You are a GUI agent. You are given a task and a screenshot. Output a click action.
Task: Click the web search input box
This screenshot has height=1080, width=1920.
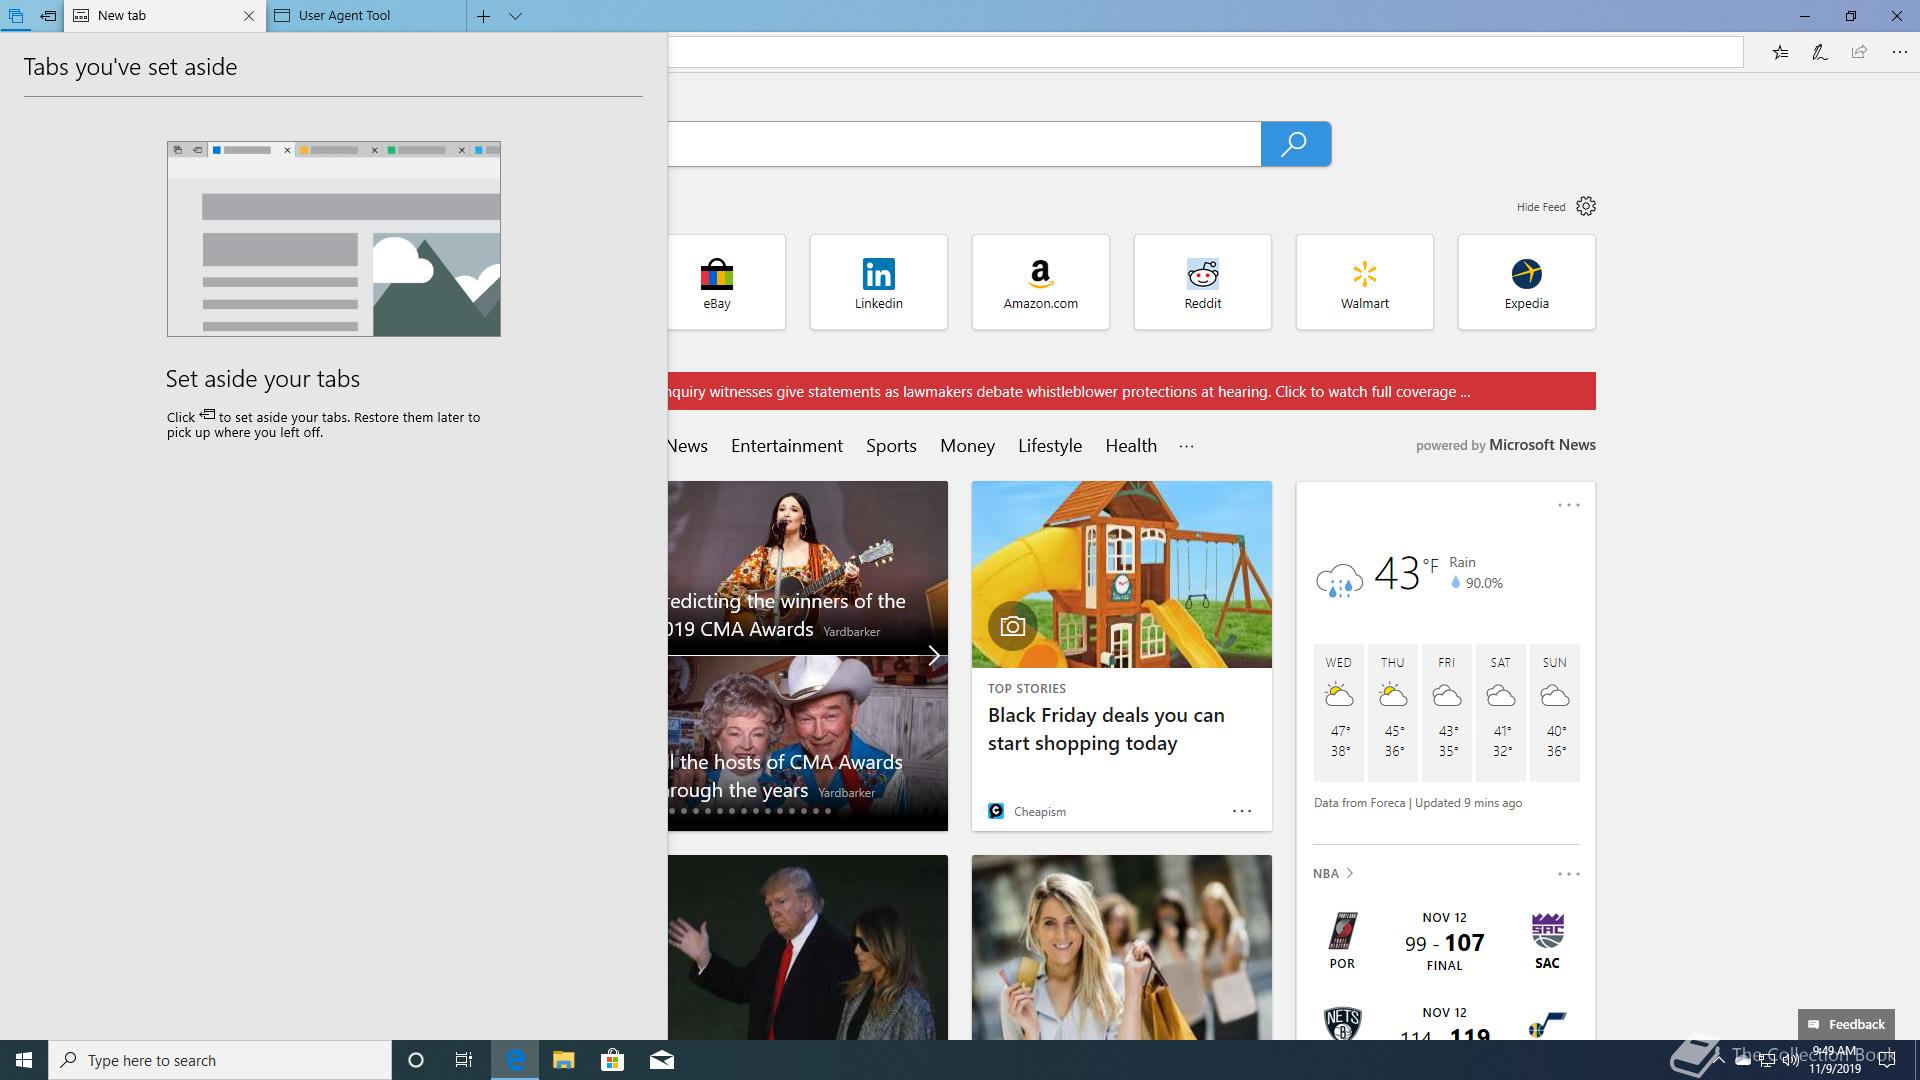click(964, 144)
